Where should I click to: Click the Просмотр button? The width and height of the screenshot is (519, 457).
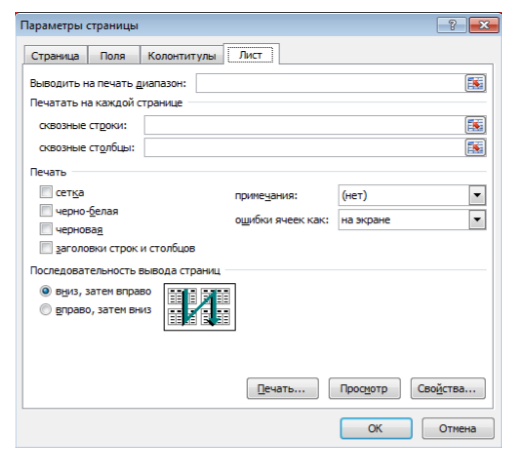(x=364, y=388)
